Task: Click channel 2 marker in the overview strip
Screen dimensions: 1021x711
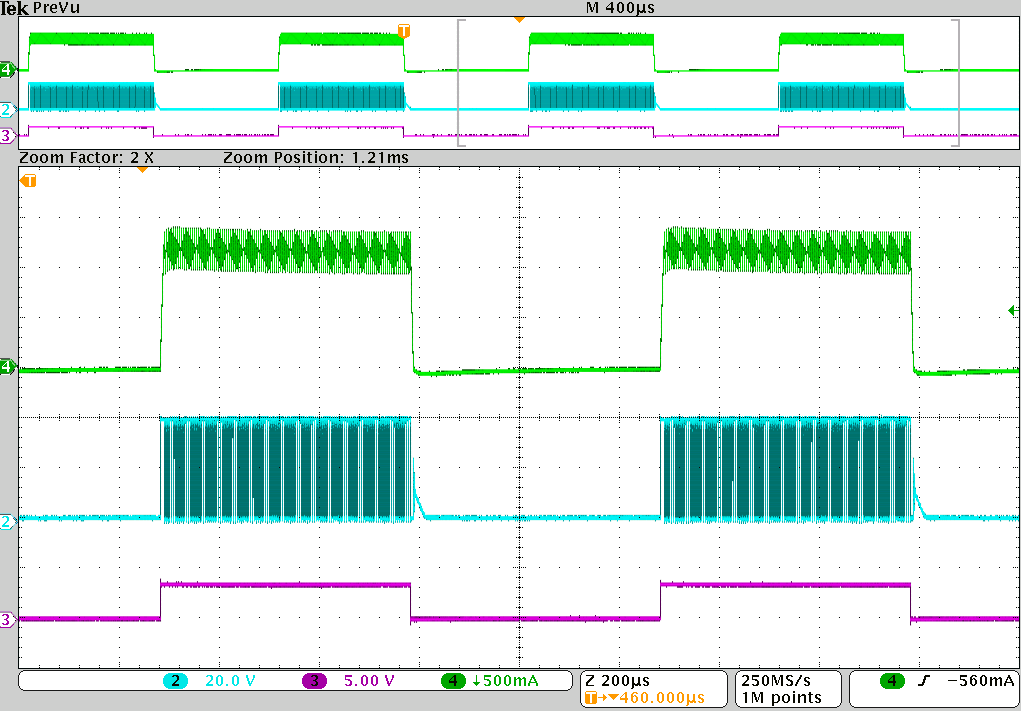Action: pos(8,109)
